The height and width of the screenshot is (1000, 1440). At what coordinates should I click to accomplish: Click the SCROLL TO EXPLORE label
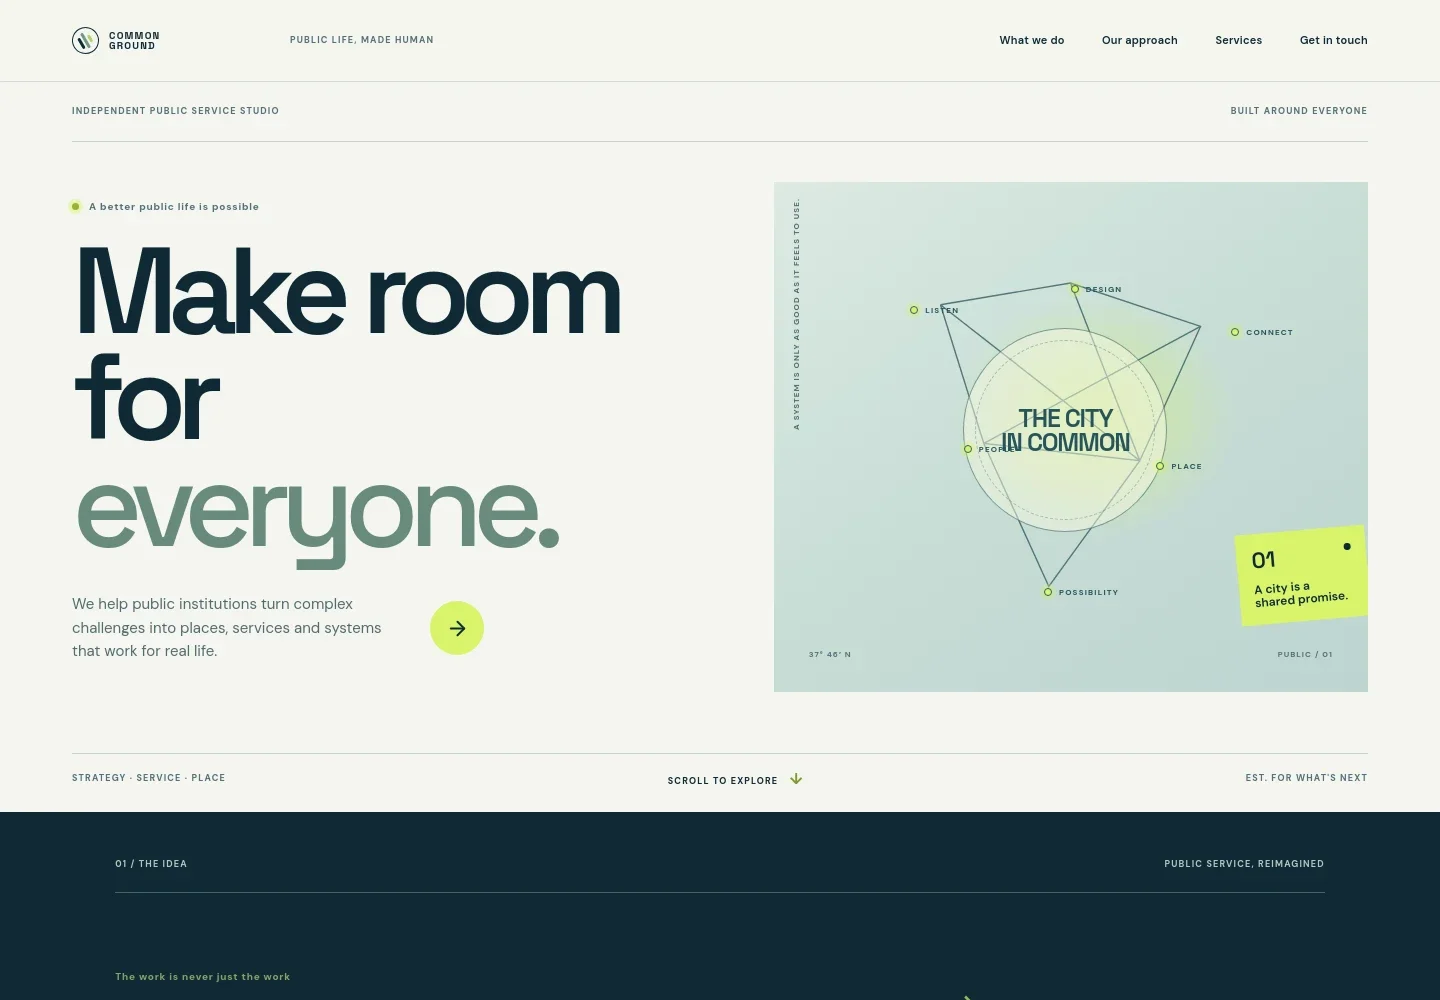click(x=722, y=781)
